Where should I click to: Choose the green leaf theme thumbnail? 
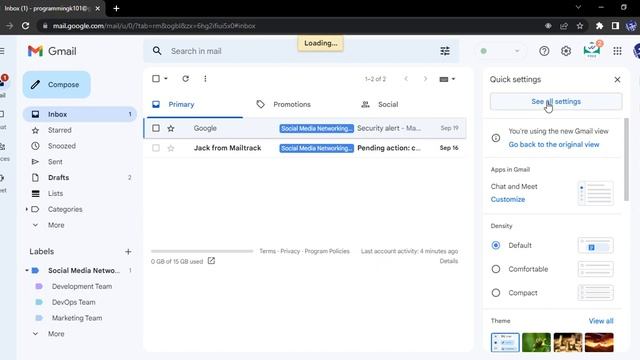click(536, 342)
